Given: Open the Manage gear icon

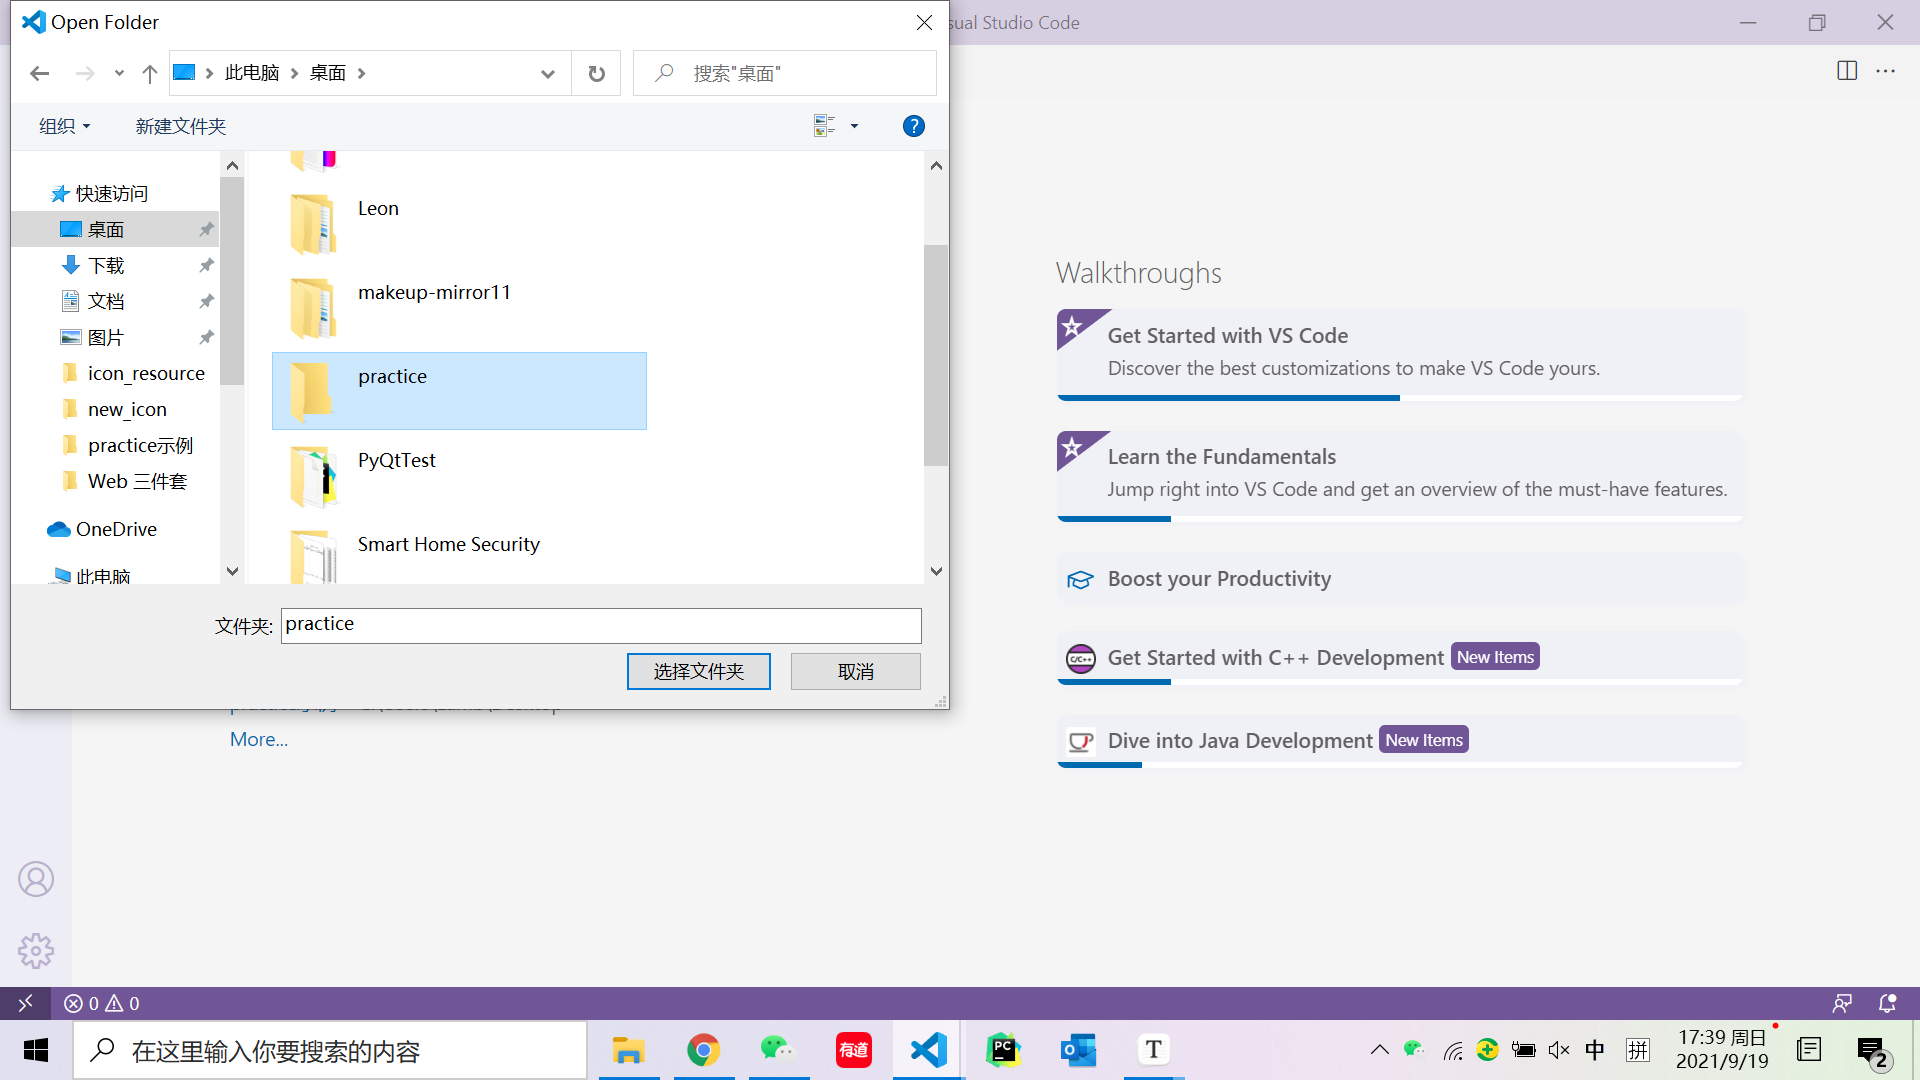Looking at the screenshot, I should 36,950.
